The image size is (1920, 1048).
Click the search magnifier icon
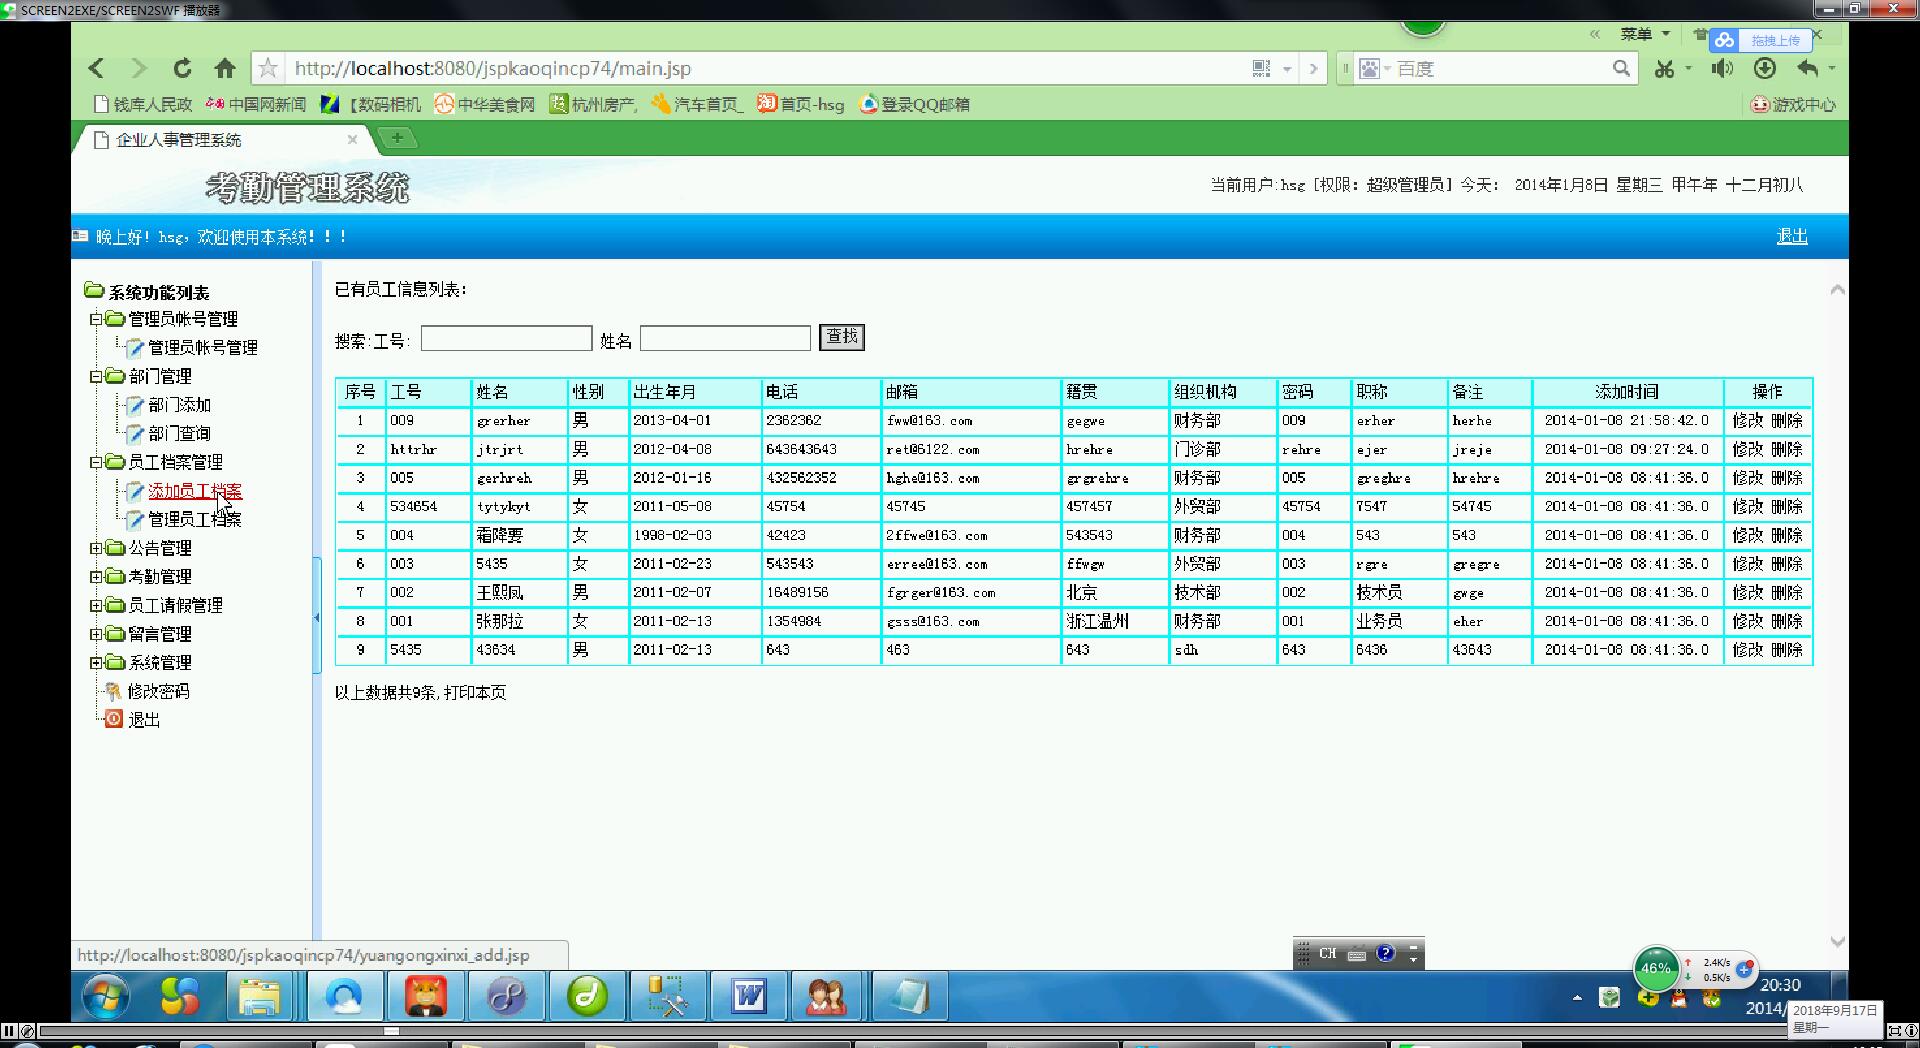pyautogui.click(x=1621, y=68)
